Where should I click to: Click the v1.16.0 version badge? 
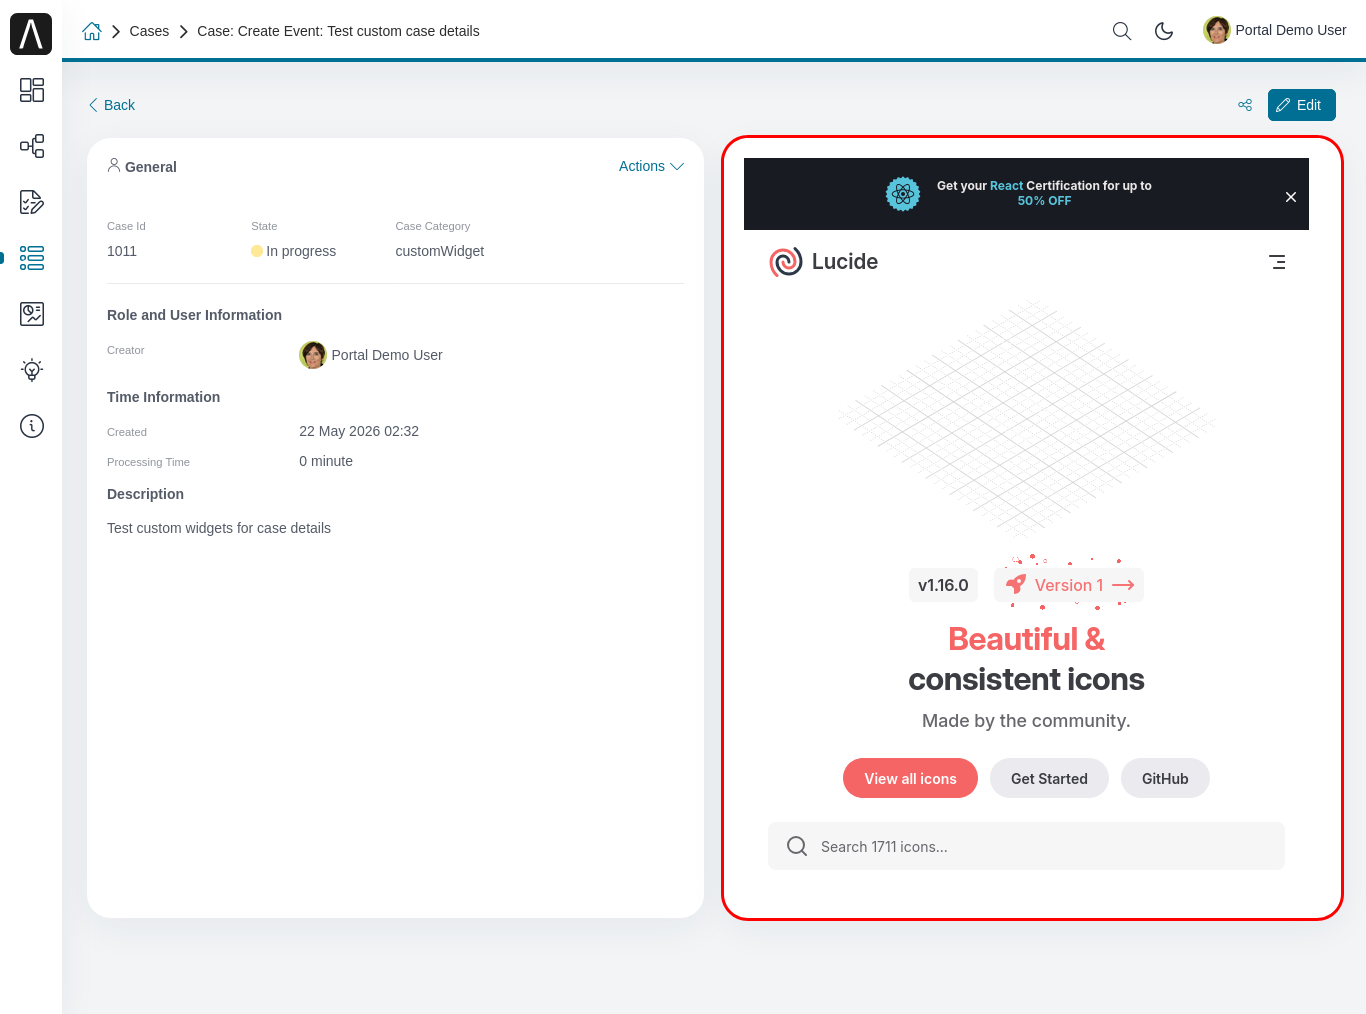pos(943,585)
